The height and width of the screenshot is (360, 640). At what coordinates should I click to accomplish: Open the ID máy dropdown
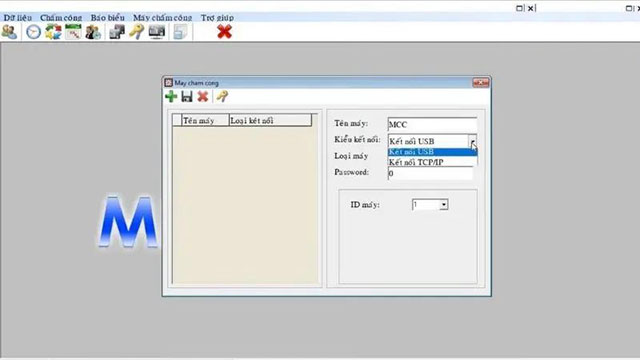(444, 204)
